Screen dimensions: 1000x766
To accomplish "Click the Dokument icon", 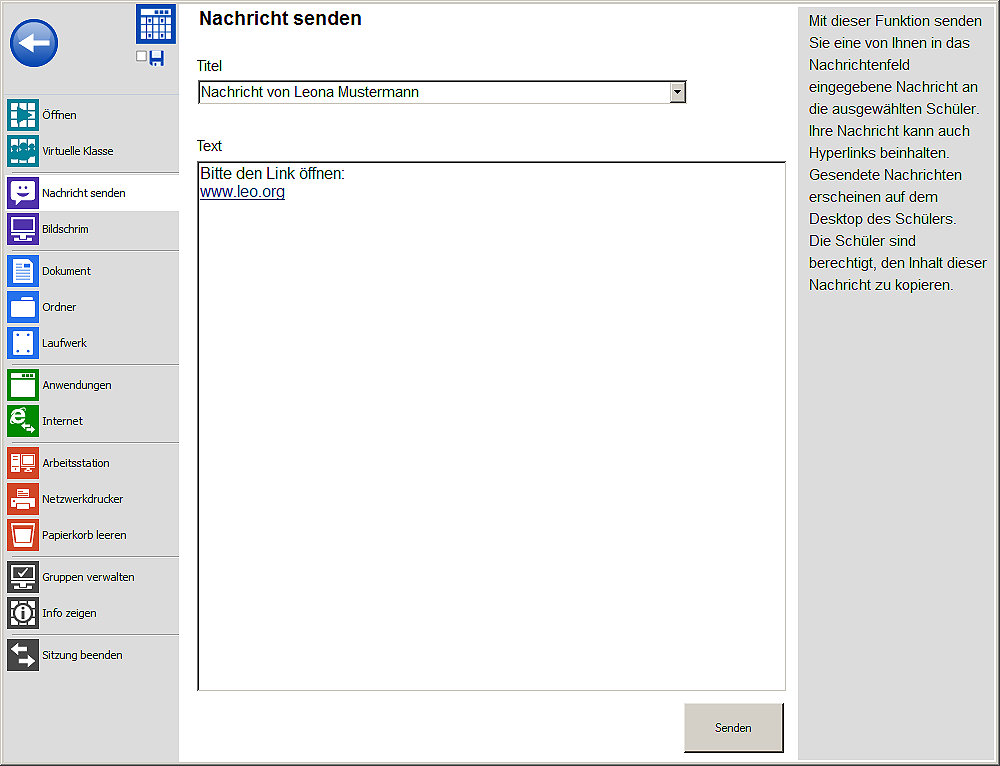I will coord(23,271).
